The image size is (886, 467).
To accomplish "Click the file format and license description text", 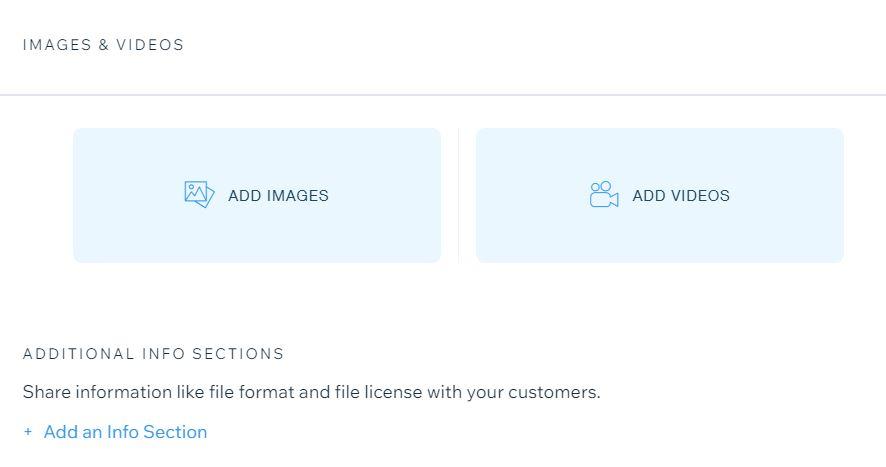I will click(x=311, y=392).
